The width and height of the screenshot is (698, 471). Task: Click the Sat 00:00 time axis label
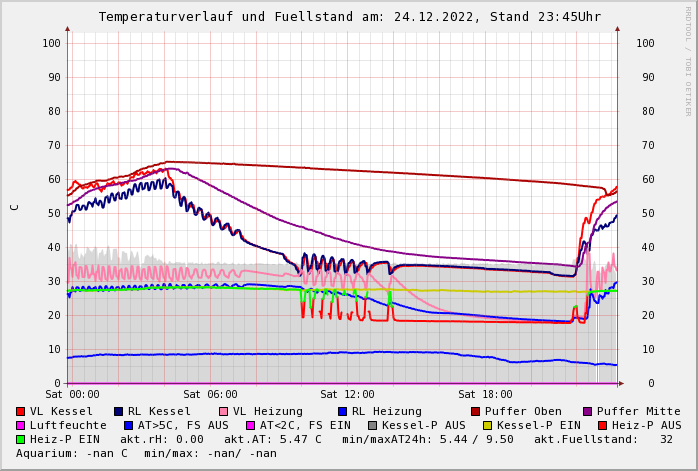pyautogui.click(x=72, y=395)
